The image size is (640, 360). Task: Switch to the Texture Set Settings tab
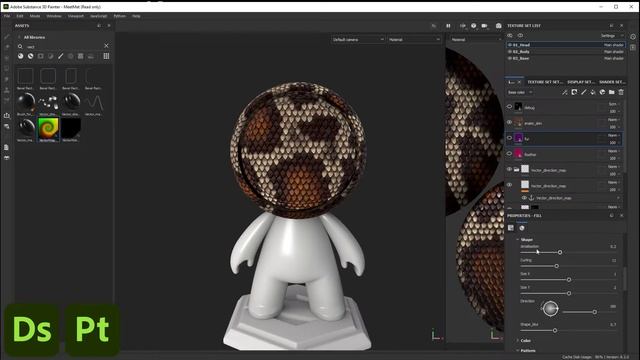[x=544, y=82]
